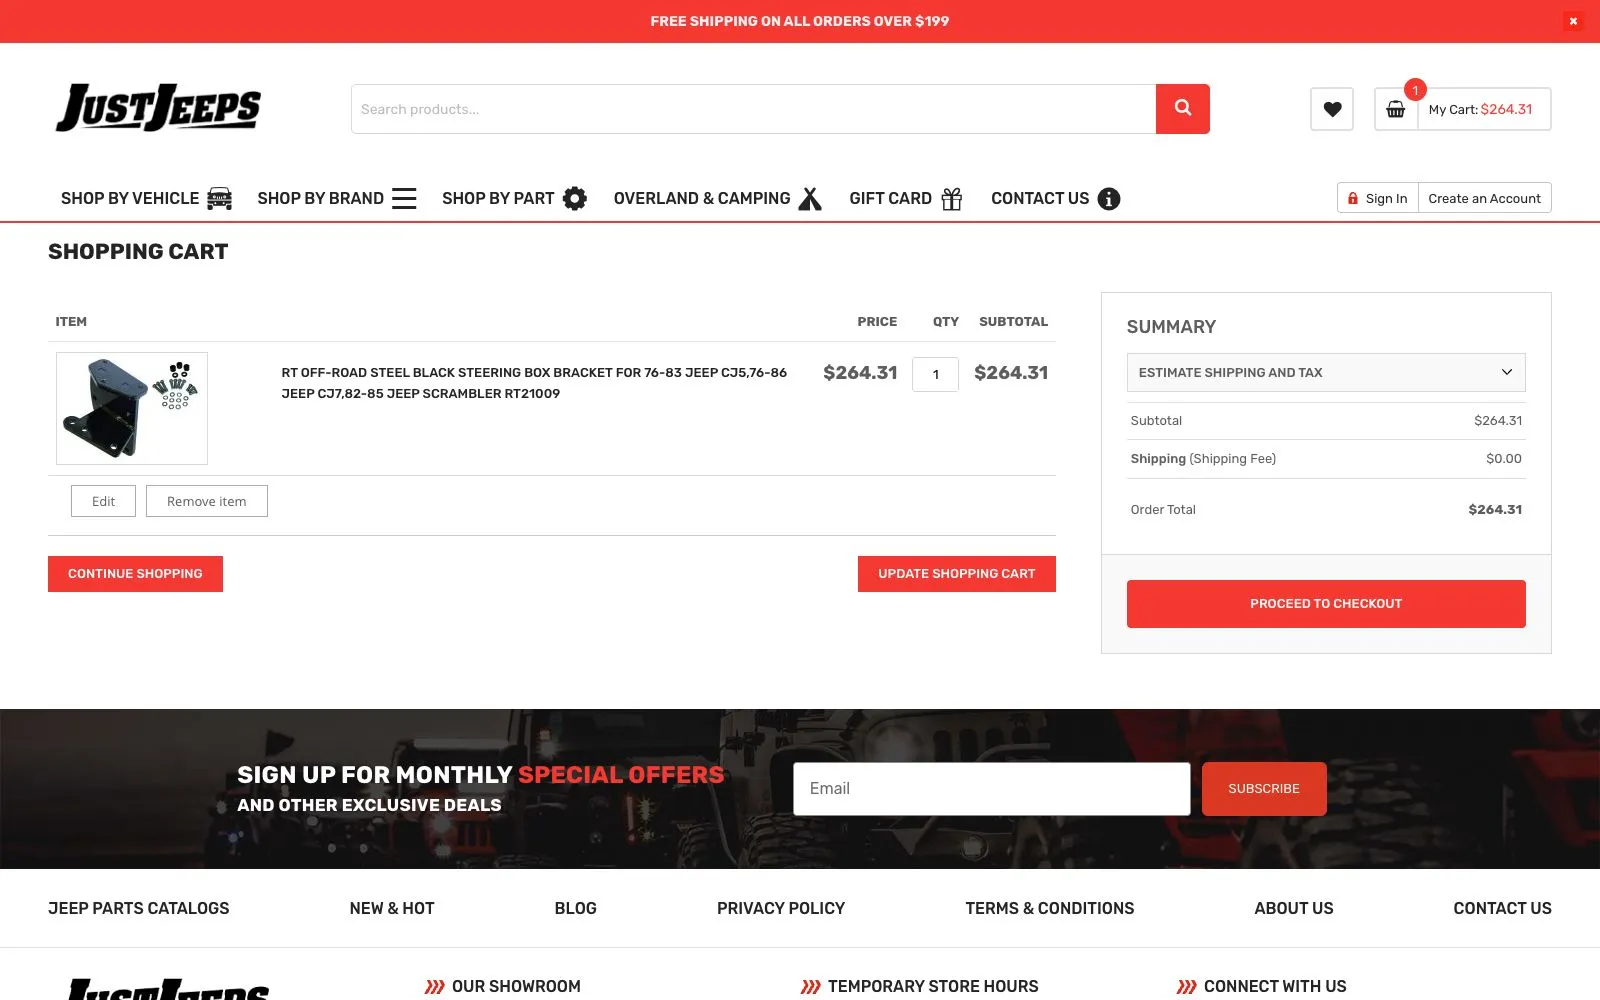The height and width of the screenshot is (1000, 1600).
Task: Open the About Us footer link
Action: 1294,908
